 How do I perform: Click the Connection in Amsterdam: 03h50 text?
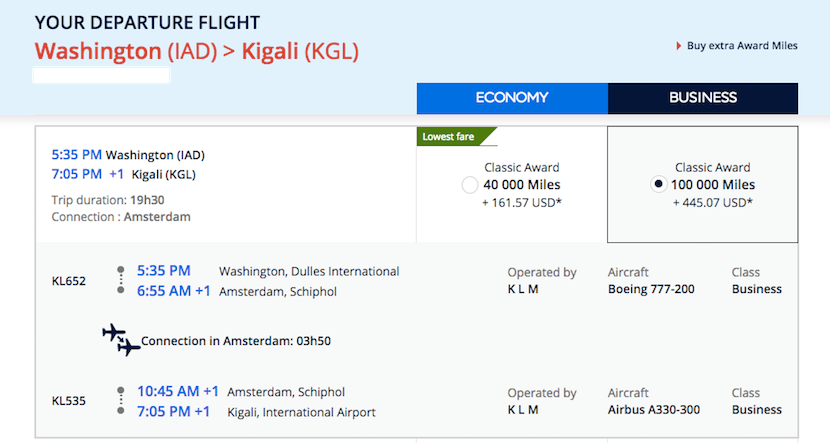tap(236, 341)
